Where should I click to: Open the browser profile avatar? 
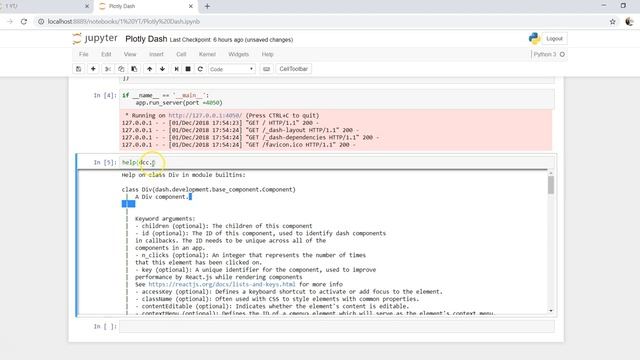(629, 22)
